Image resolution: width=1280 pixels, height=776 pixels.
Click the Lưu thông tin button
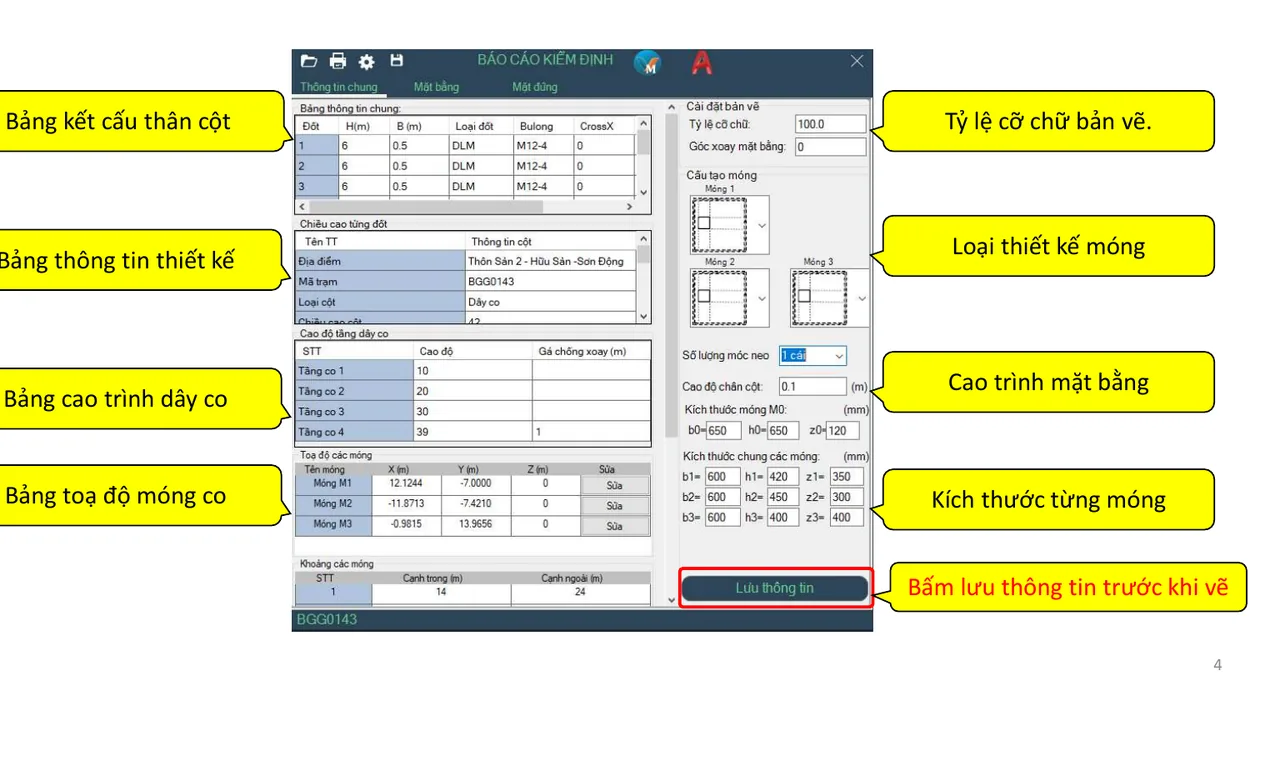click(x=775, y=588)
